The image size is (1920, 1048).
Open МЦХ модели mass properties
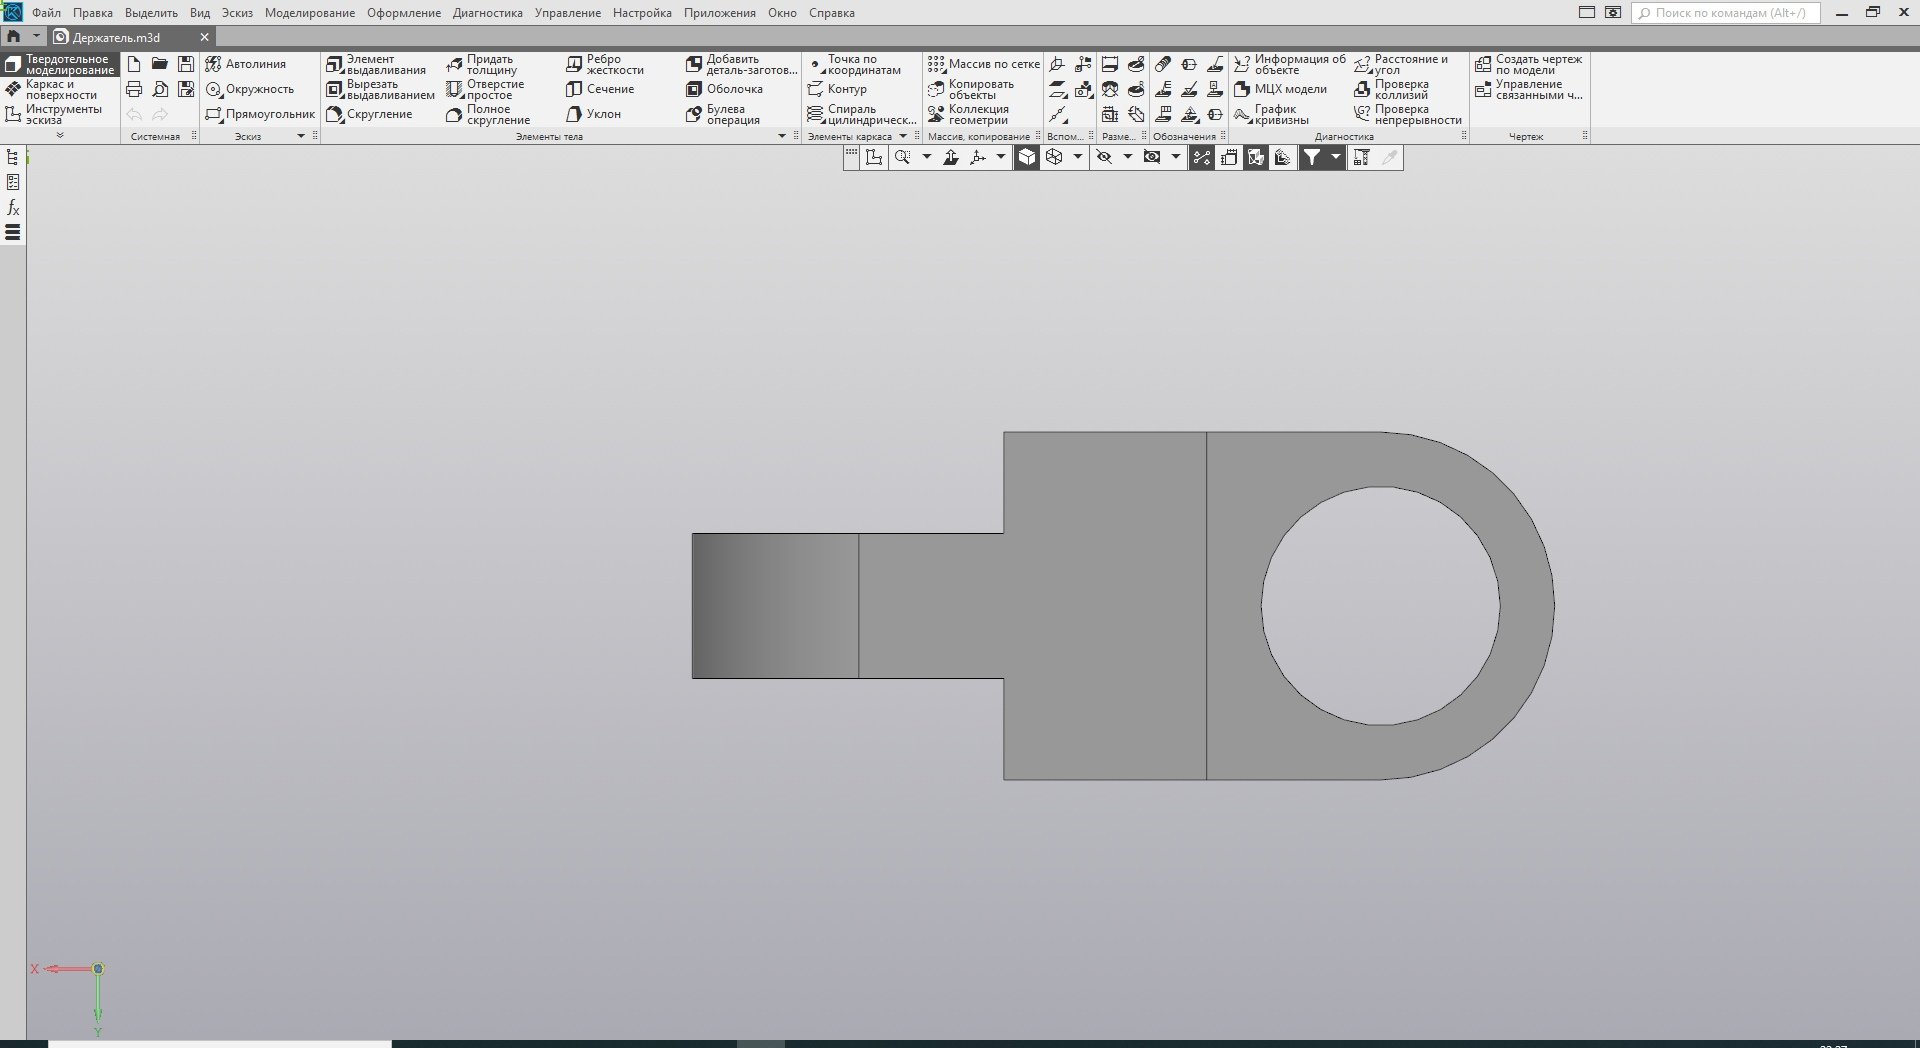[x=1281, y=89]
